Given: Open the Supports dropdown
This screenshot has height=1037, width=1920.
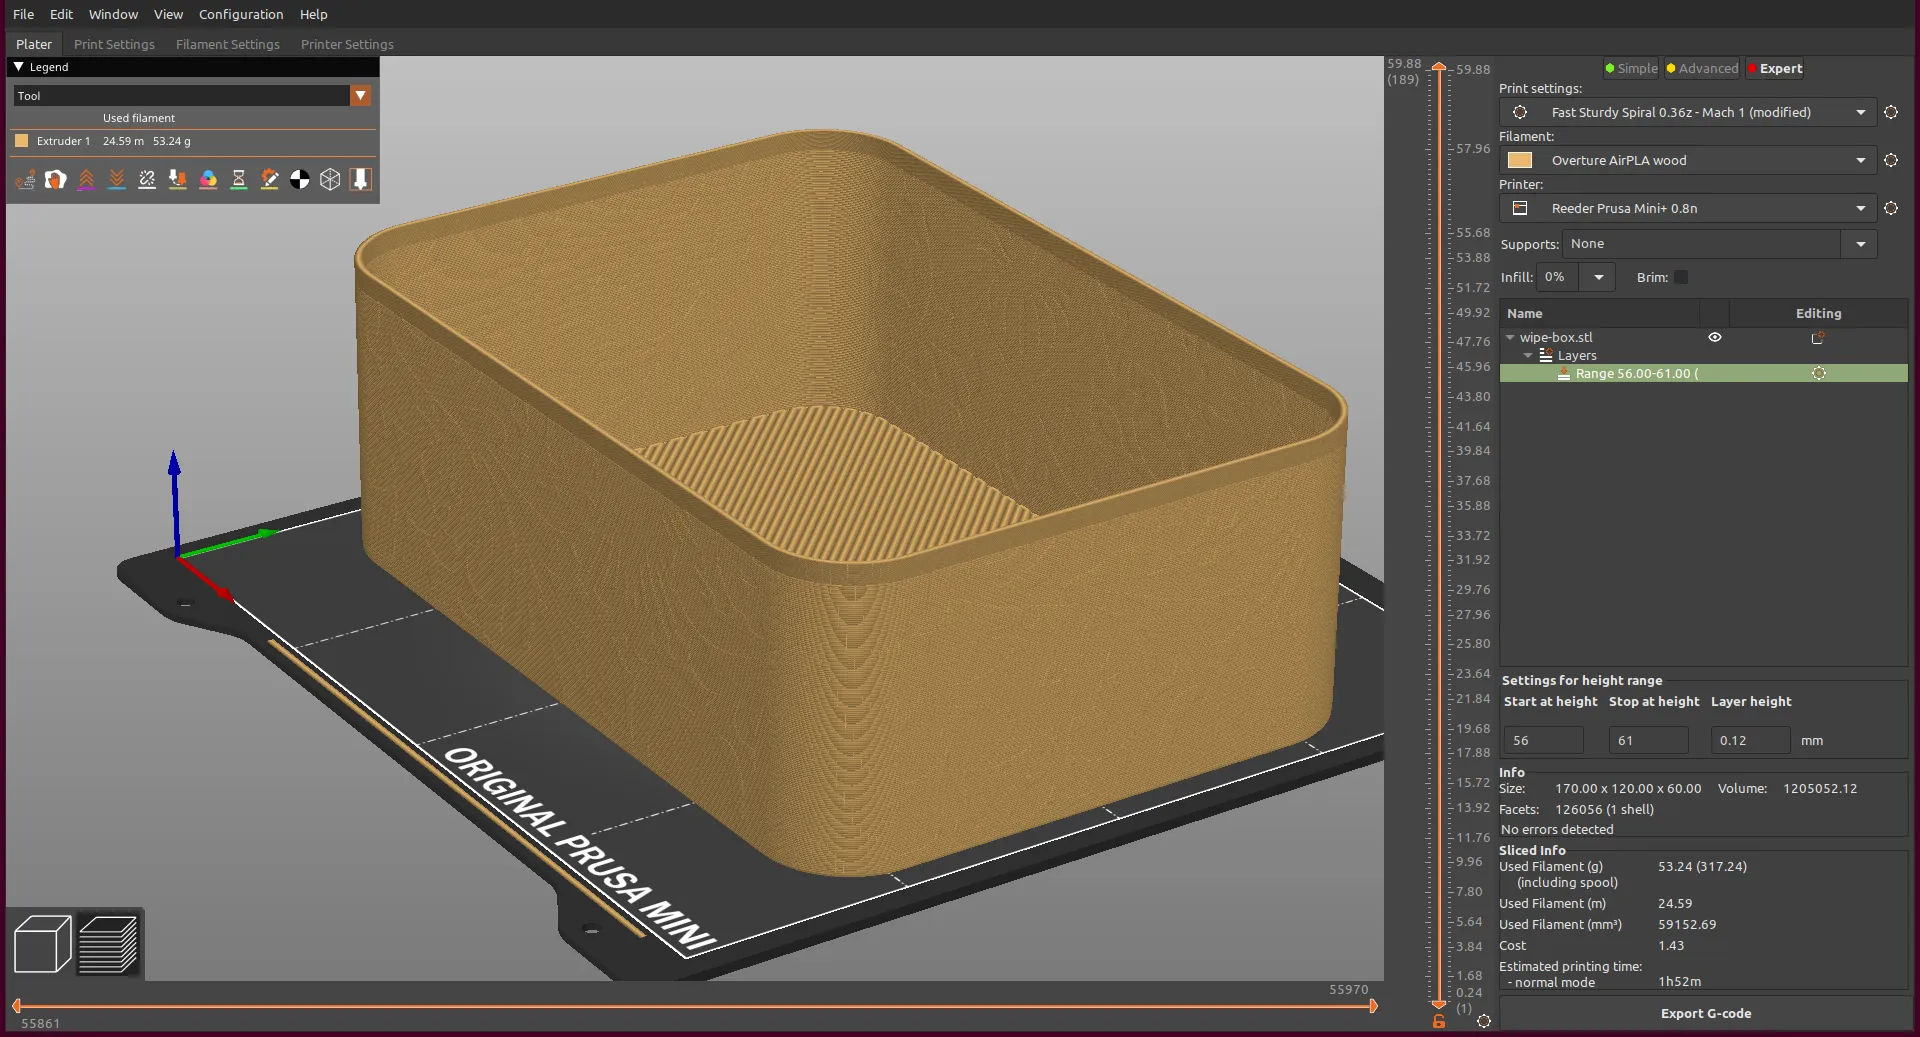Looking at the screenshot, I should point(1860,244).
